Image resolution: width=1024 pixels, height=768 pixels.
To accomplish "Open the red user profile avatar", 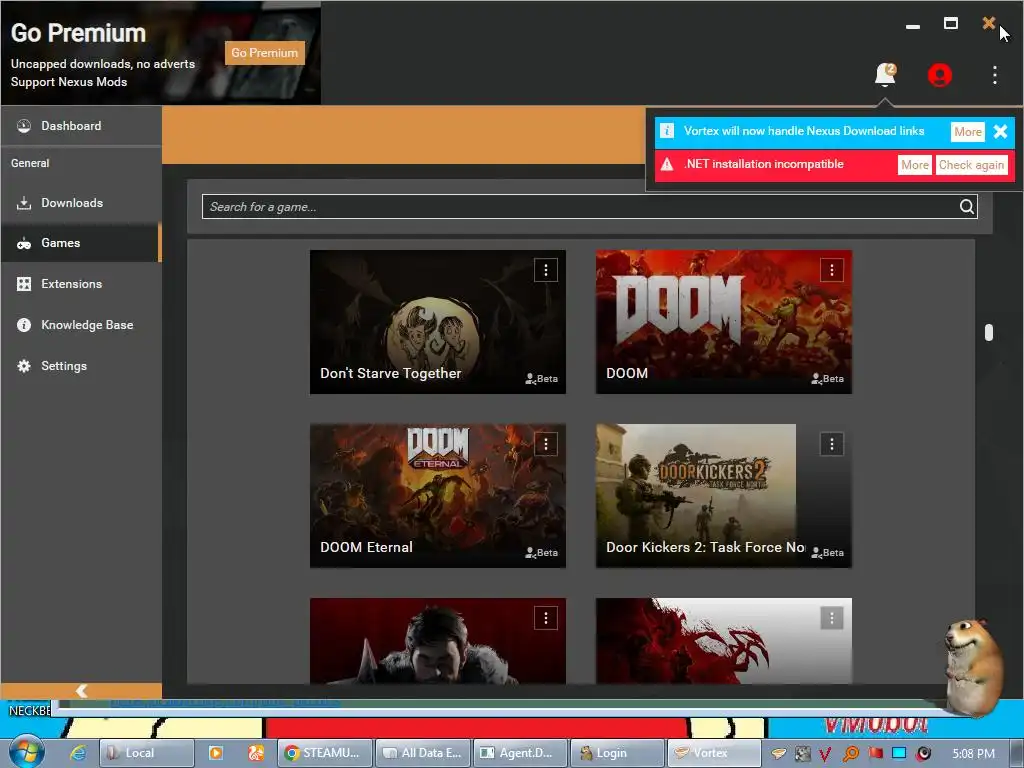I will (940, 75).
